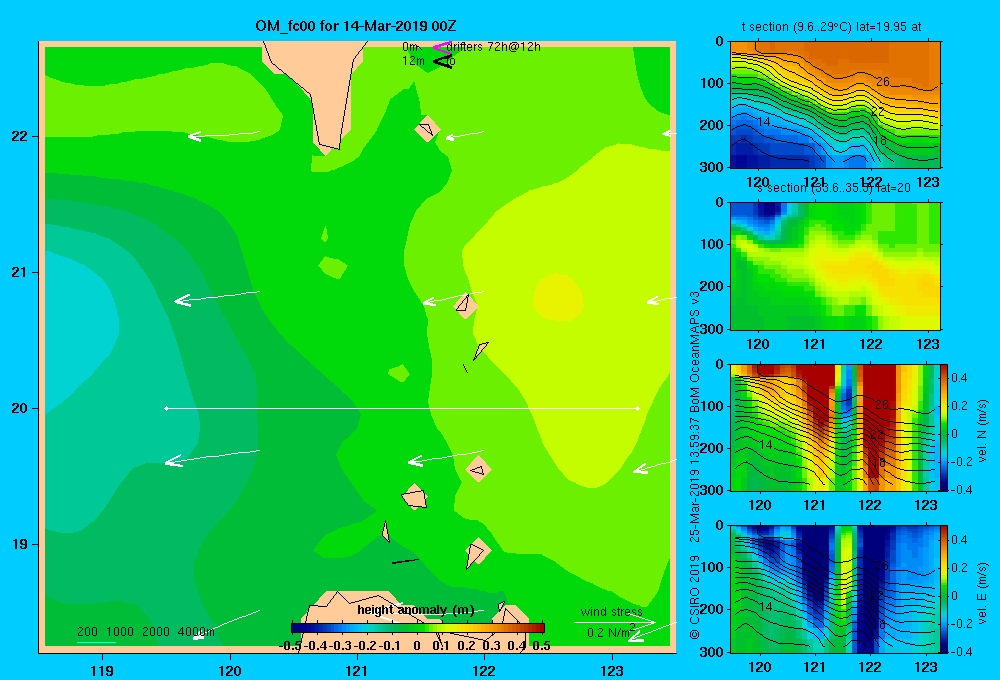The image size is (1000, 680).
Task: Open the northward velocity section plot
Action: pos(834,427)
